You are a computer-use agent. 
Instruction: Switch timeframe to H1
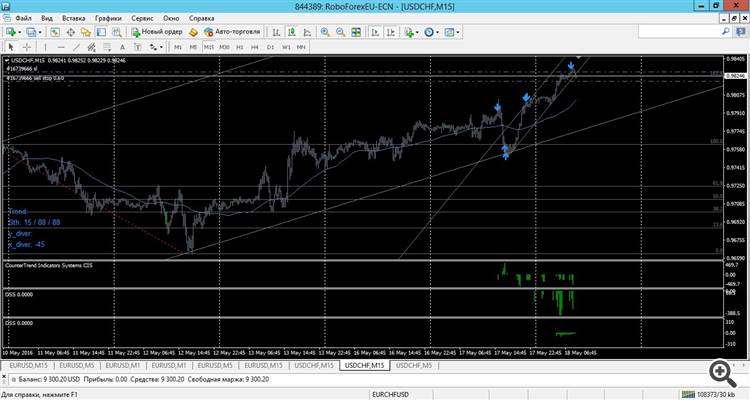240,47
